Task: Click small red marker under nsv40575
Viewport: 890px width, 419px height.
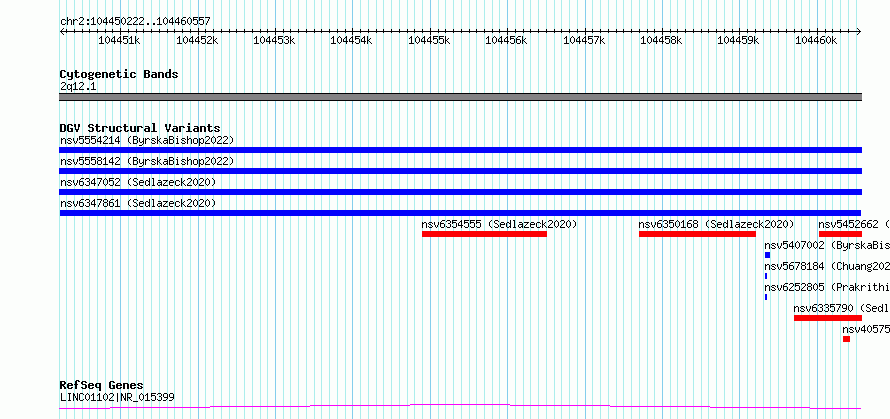Action: [846, 339]
